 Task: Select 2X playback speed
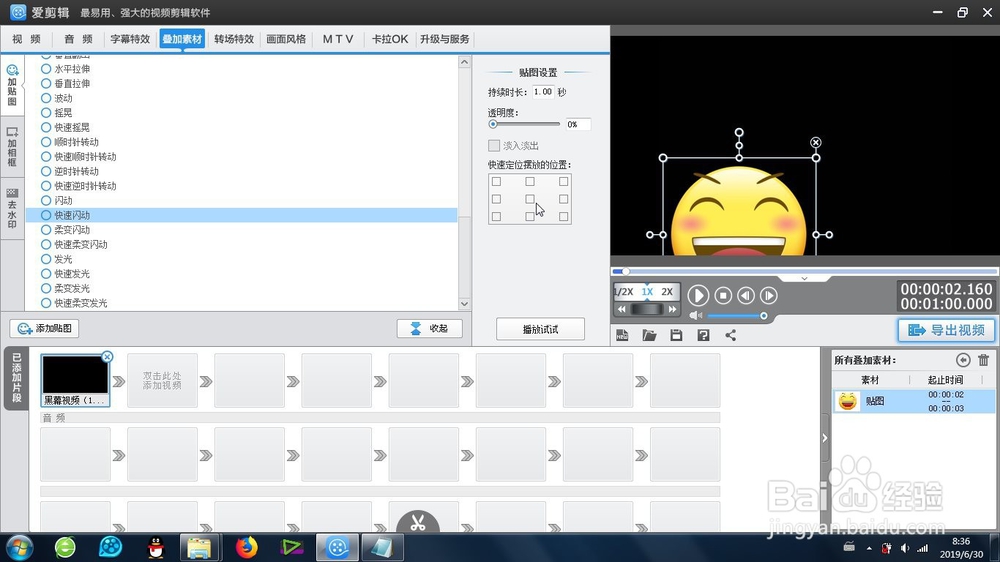(x=667, y=292)
